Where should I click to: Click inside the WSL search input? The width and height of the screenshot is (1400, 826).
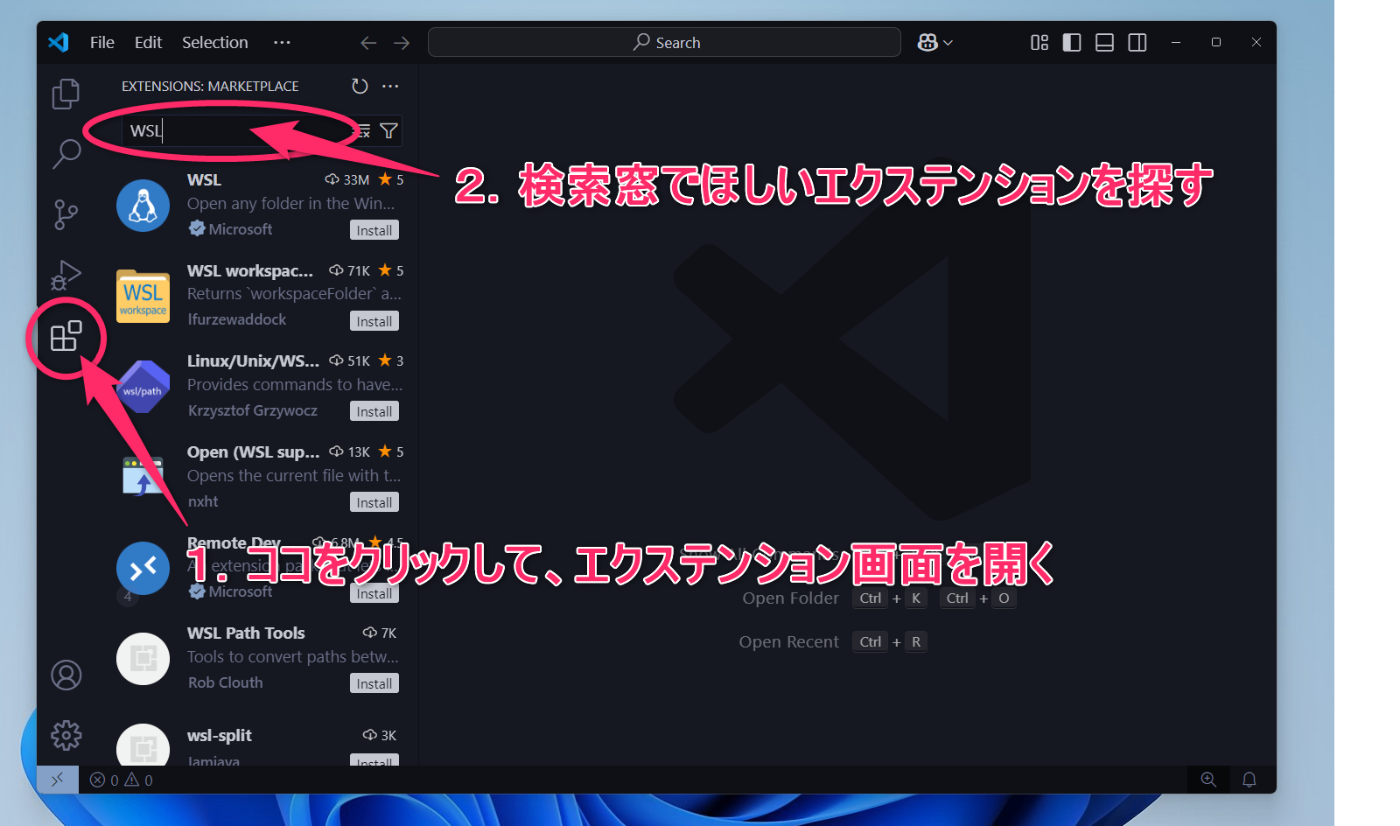coord(200,130)
